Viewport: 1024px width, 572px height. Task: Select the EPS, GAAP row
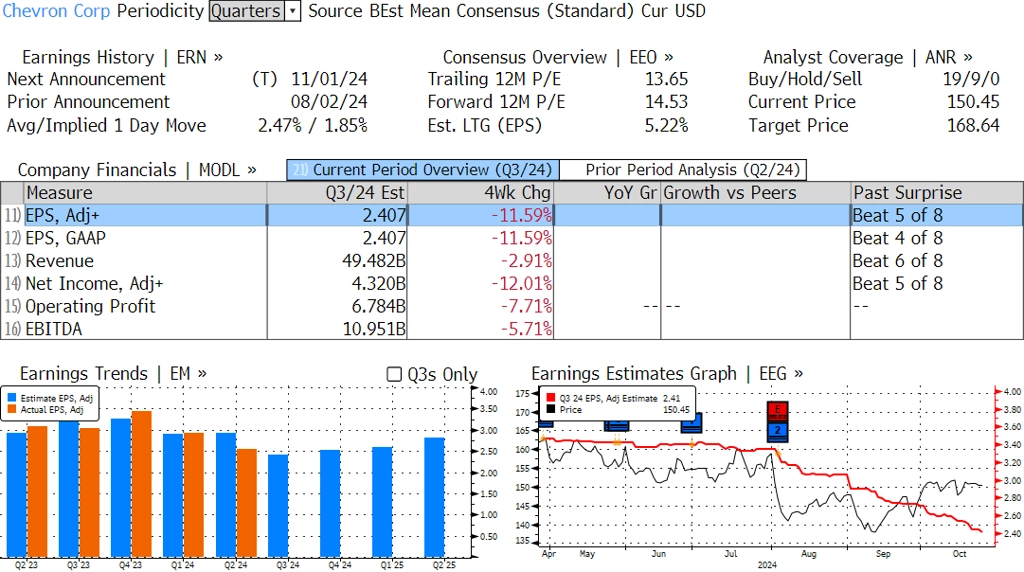(x=512, y=238)
